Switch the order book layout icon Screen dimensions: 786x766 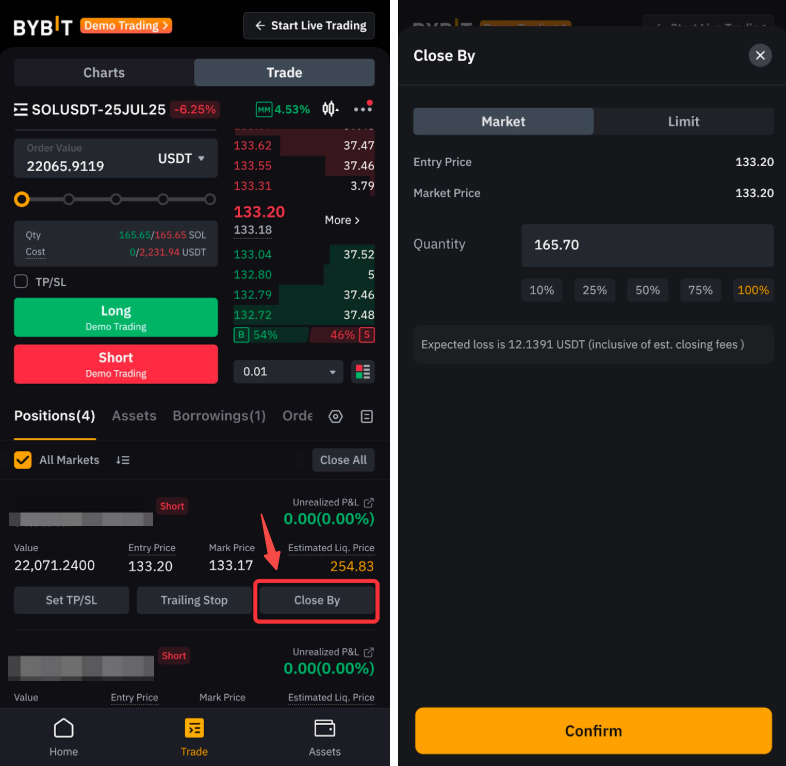pos(362,372)
